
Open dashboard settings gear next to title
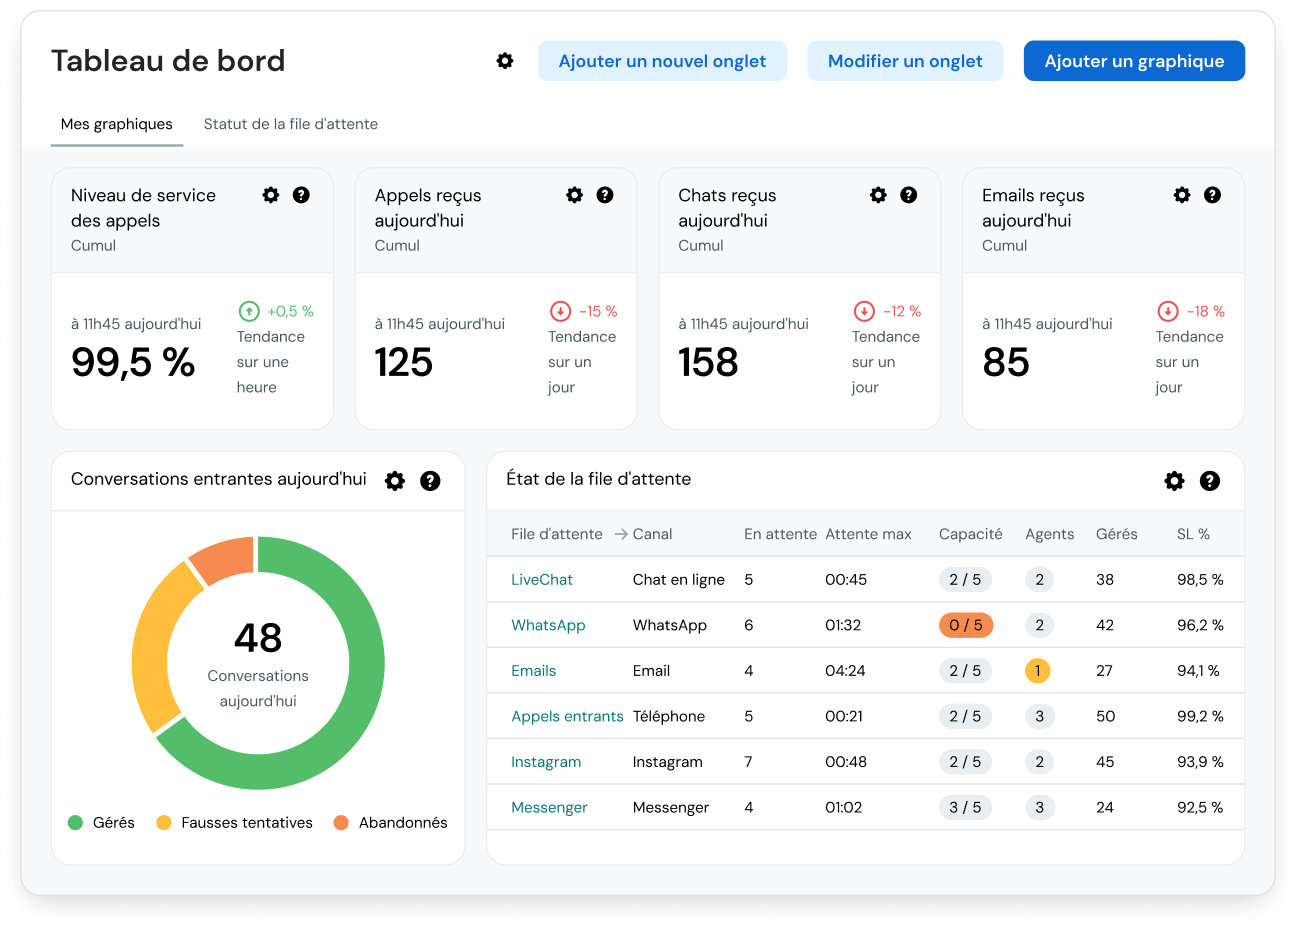coord(505,61)
